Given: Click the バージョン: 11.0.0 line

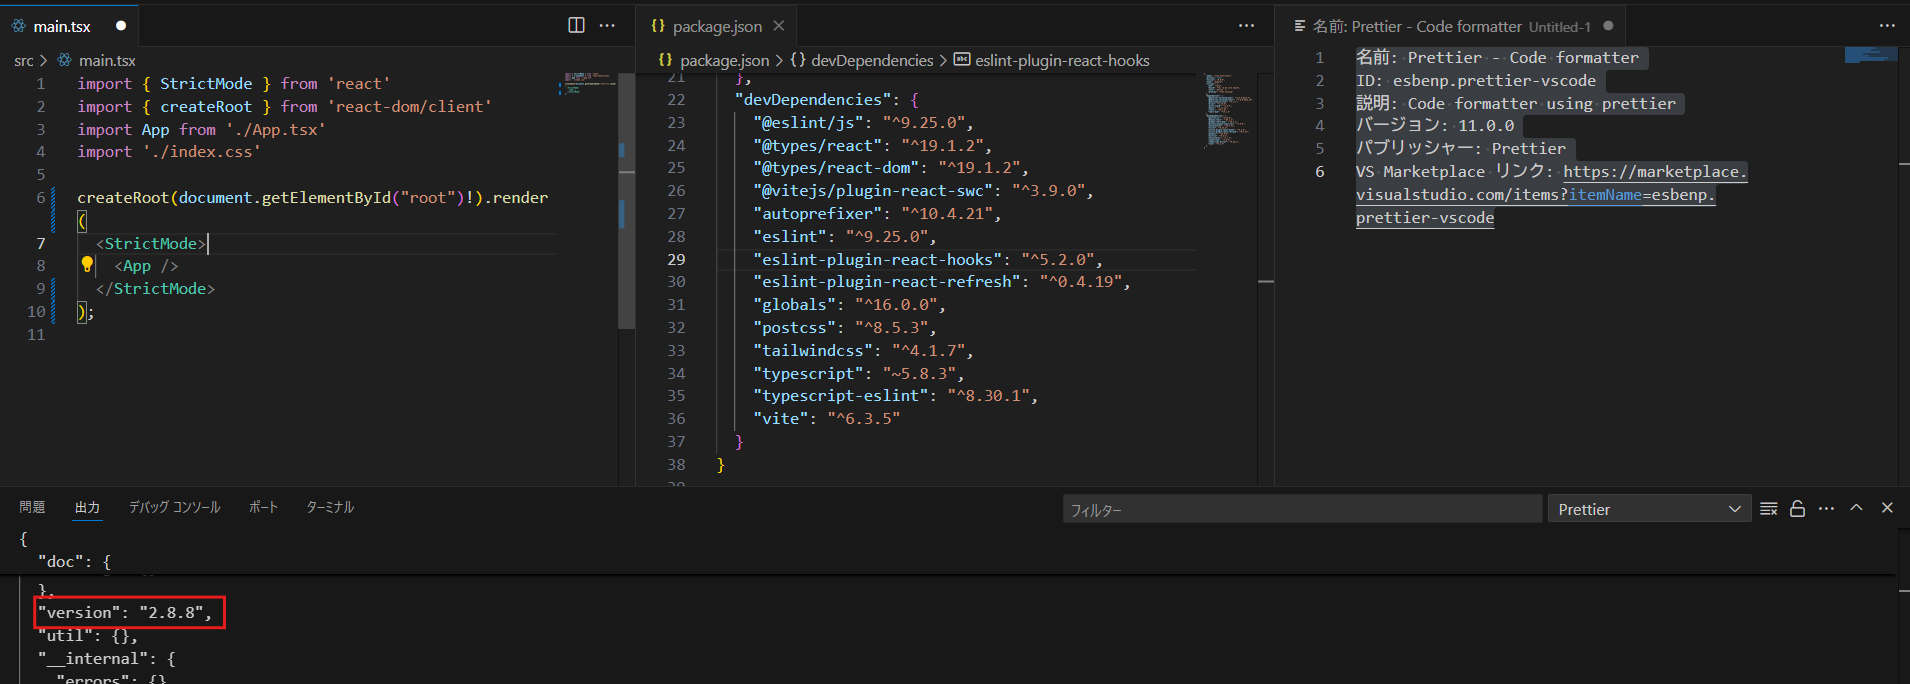Looking at the screenshot, I should click(x=1435, y=125).
